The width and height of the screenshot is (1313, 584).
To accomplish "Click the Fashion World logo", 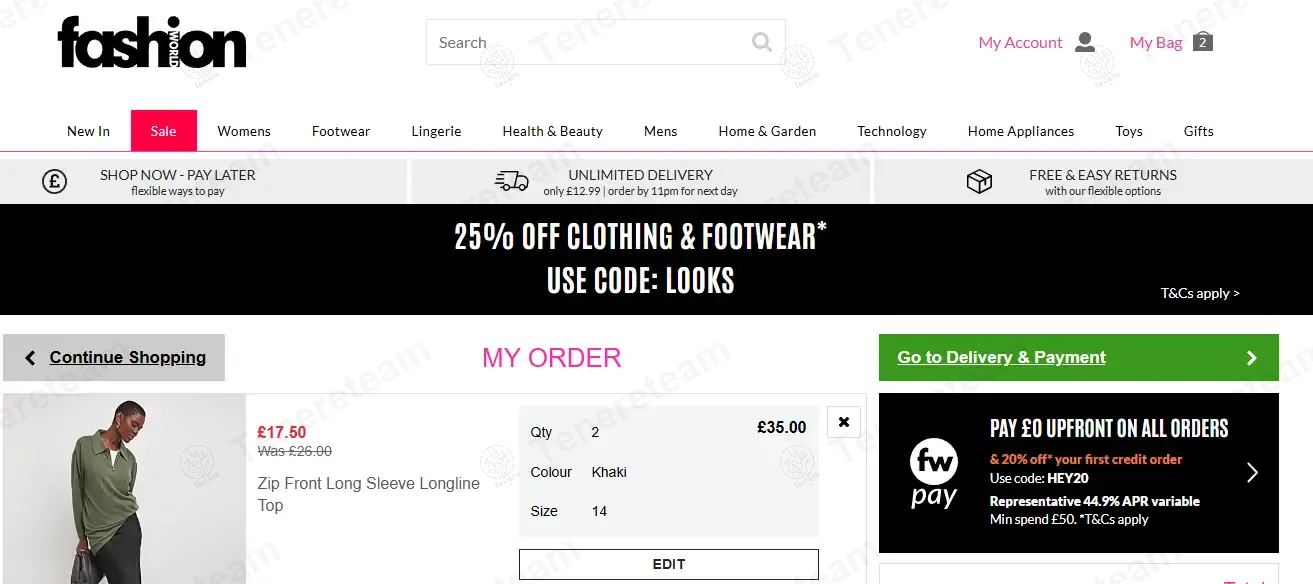I will click(x=152, y=43).
